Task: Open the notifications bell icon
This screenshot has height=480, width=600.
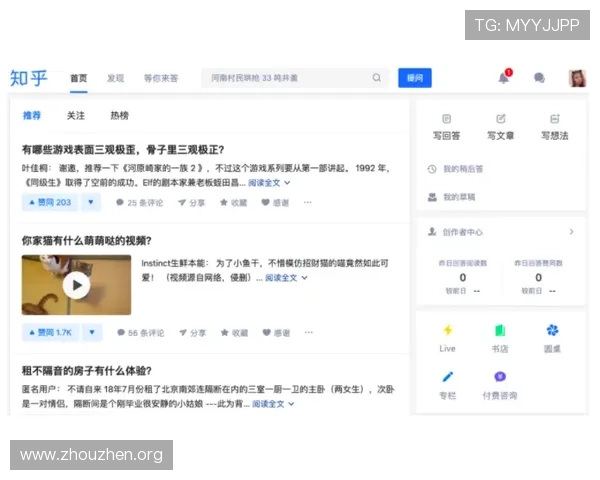Action: point(504,78)
